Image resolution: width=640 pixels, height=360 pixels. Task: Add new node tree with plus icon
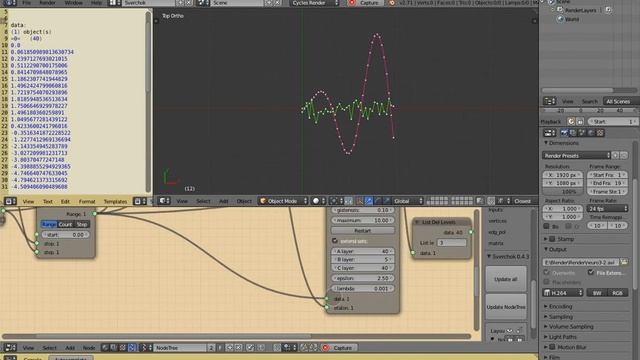click(230, 348)
